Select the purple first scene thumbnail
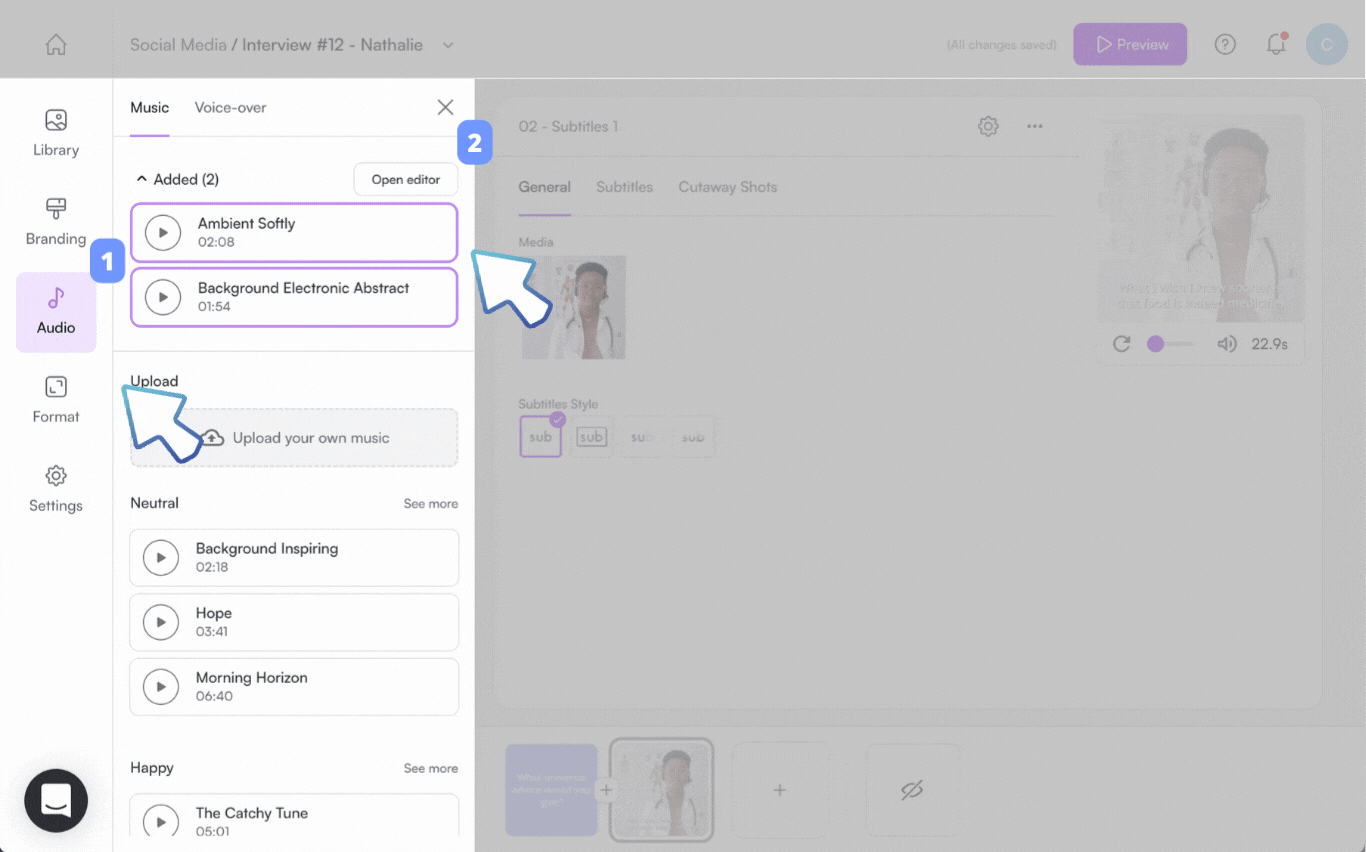This screenshot has width=1366, height=852. tap(551, 789)
